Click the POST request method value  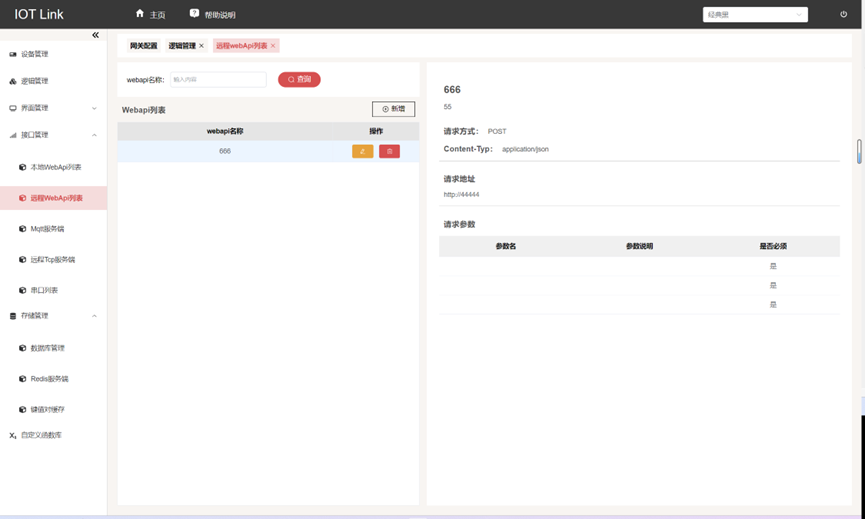click(497, 131)
